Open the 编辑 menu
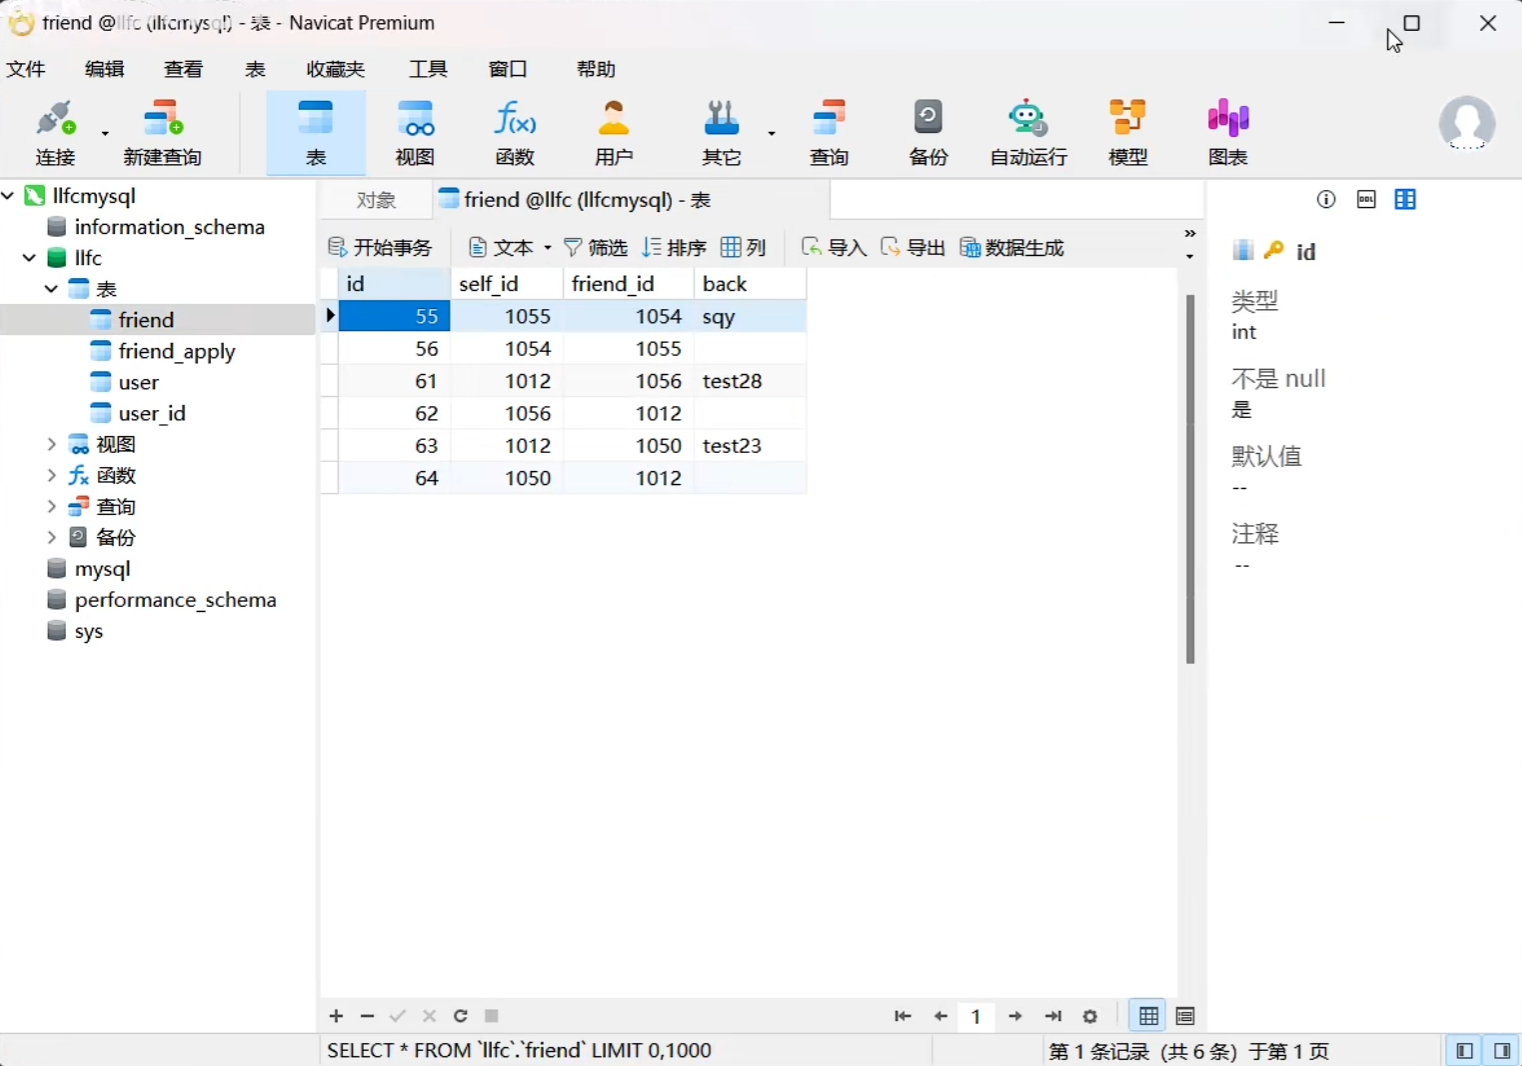The image size is (1522, 1066). point(105,69)
